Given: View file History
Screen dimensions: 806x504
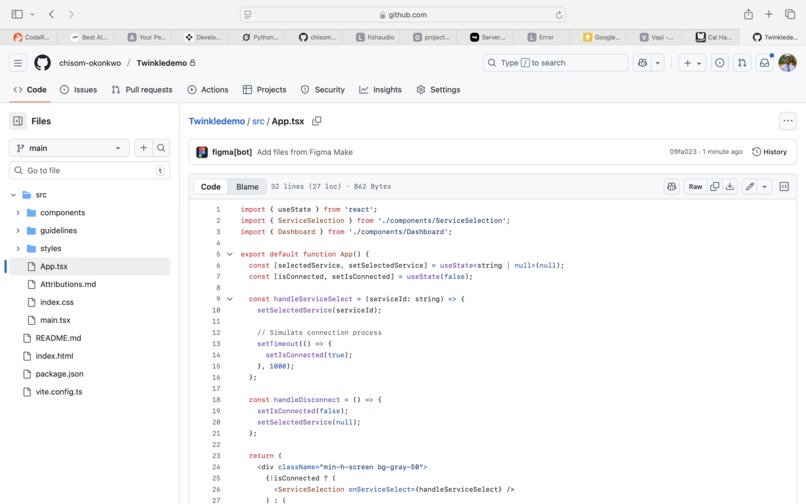Looking at the screenshot, I should click(x=770, y=152).
